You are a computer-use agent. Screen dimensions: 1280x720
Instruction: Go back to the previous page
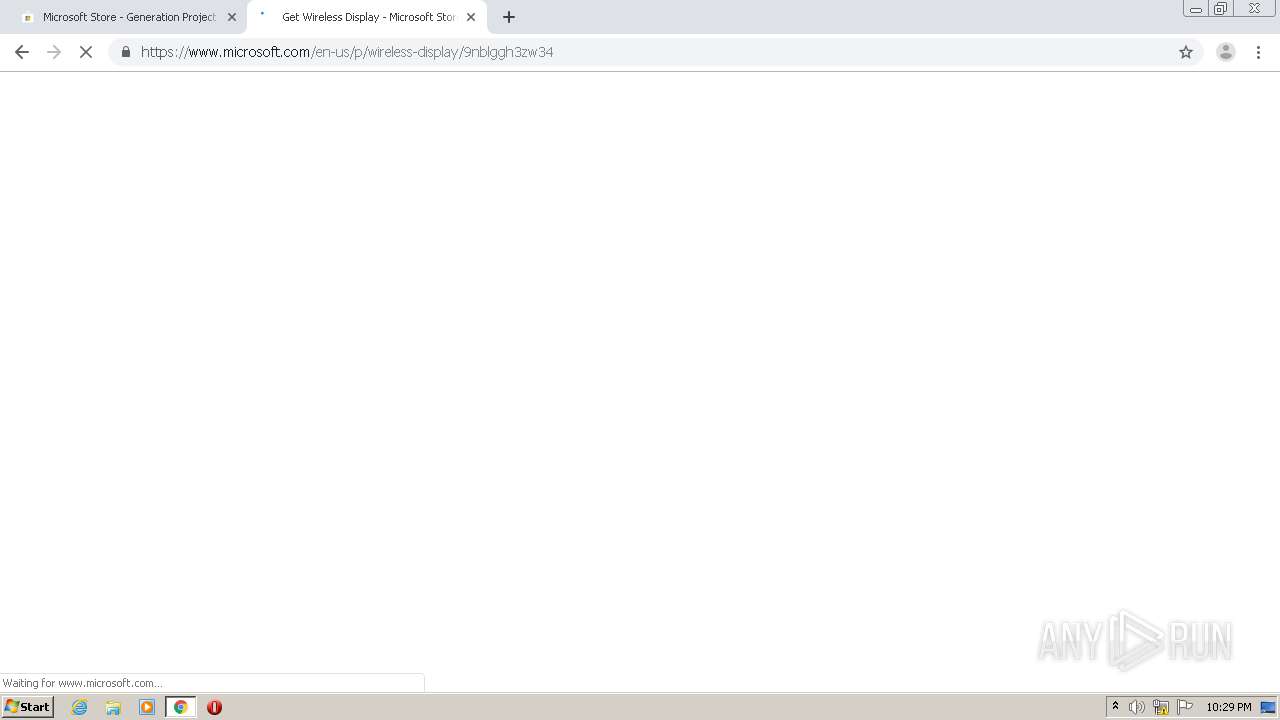(x=22, y=52)
